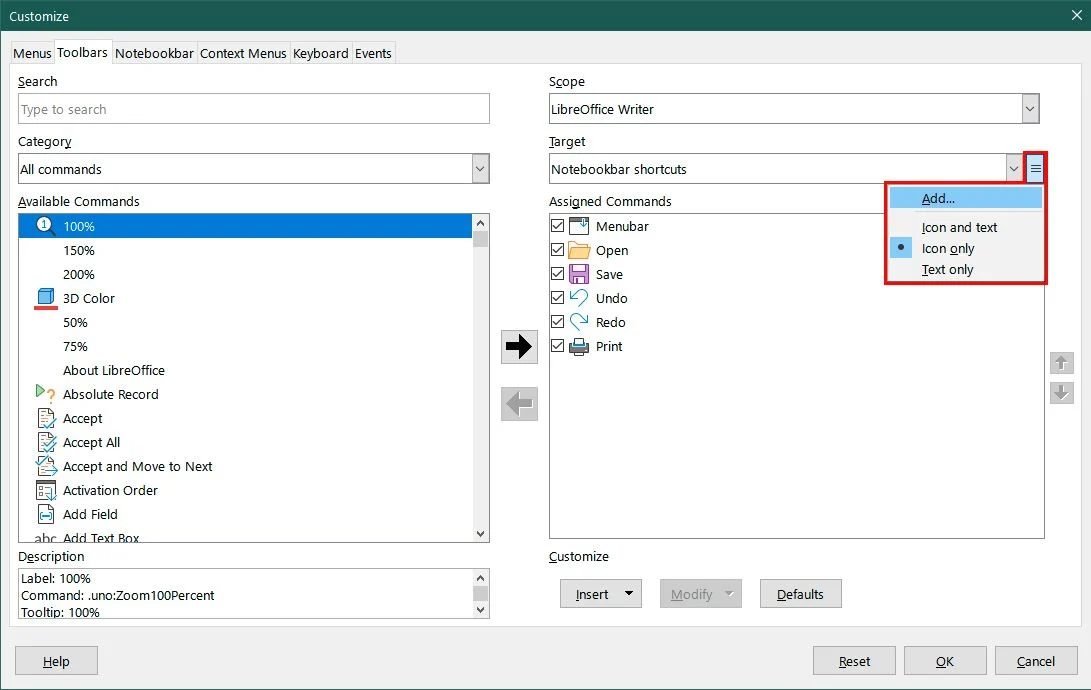Image resolution: width=1091 pixels, height=690 pixels.
Task: Click the Print icon in Assigned Commands
Action: [x=578, y=346]
